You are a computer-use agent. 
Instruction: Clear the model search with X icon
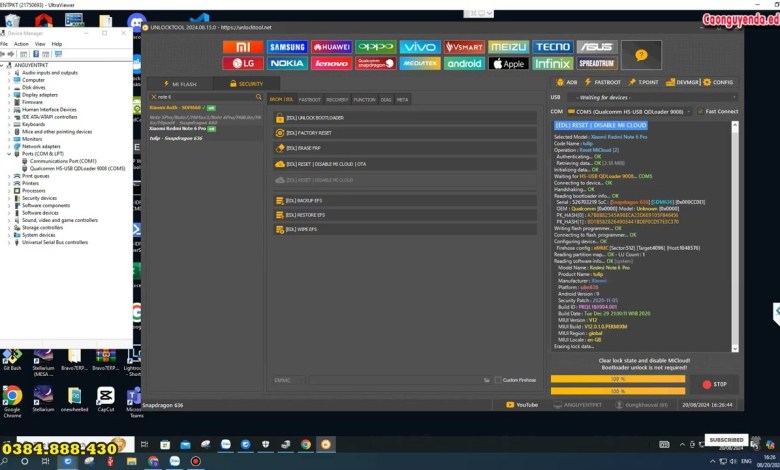[153, 97]
